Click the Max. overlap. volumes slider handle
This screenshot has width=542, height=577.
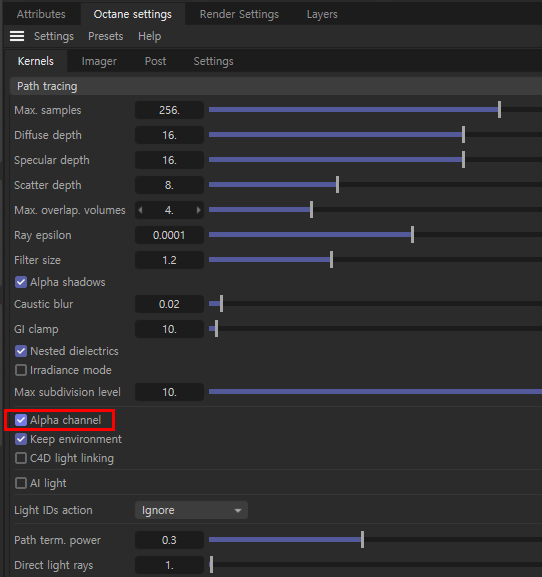(311, 210)
